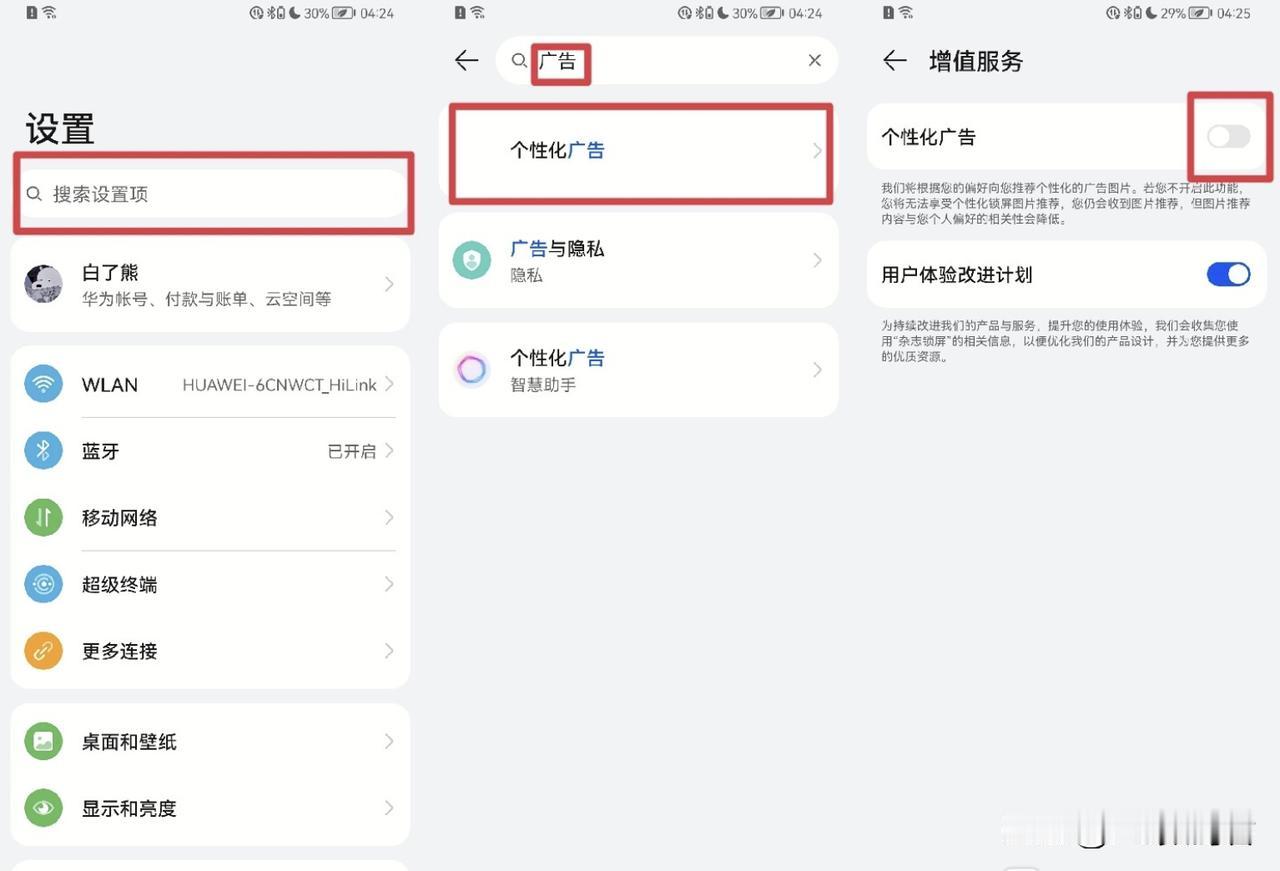Clear search text with the X icon
The height and width of the screenshot is (871, 1280).
point(815,61)
